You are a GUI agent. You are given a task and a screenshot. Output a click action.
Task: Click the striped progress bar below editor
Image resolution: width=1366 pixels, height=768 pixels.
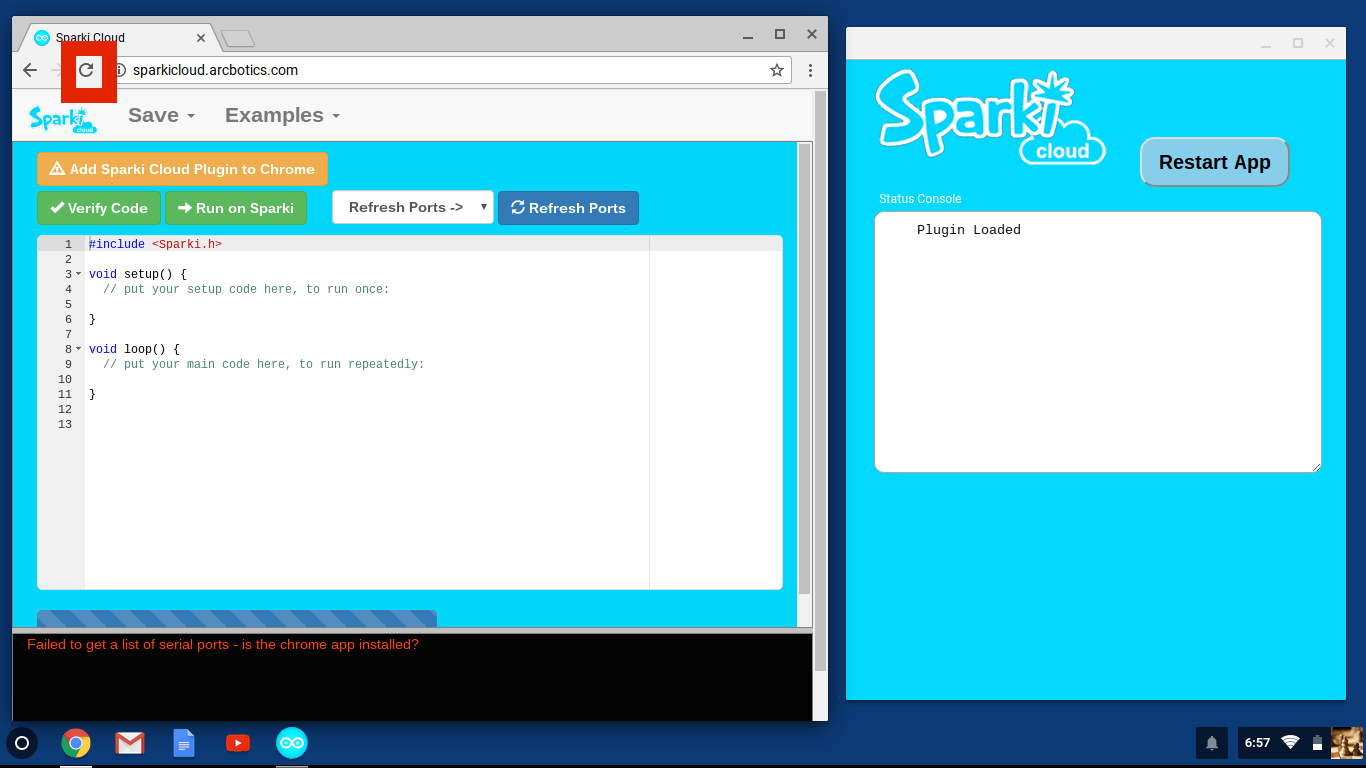[237, 619]
